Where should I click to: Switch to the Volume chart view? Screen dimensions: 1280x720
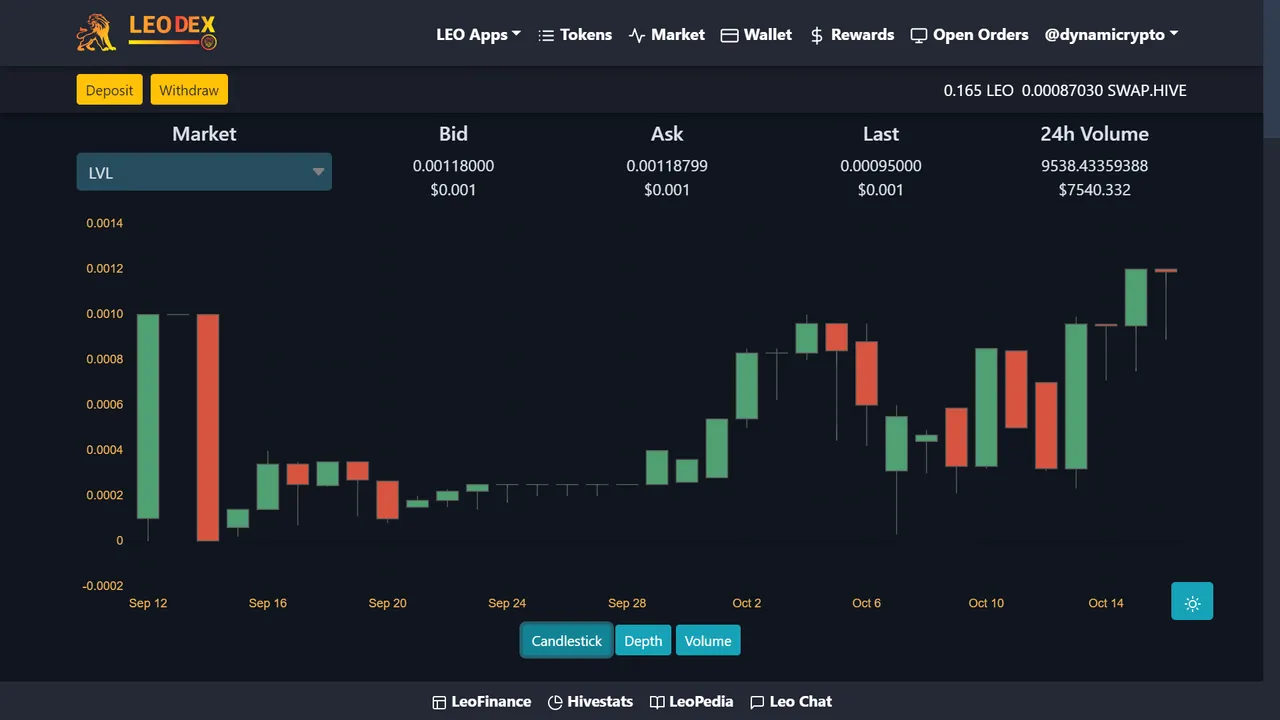(708, 641)
